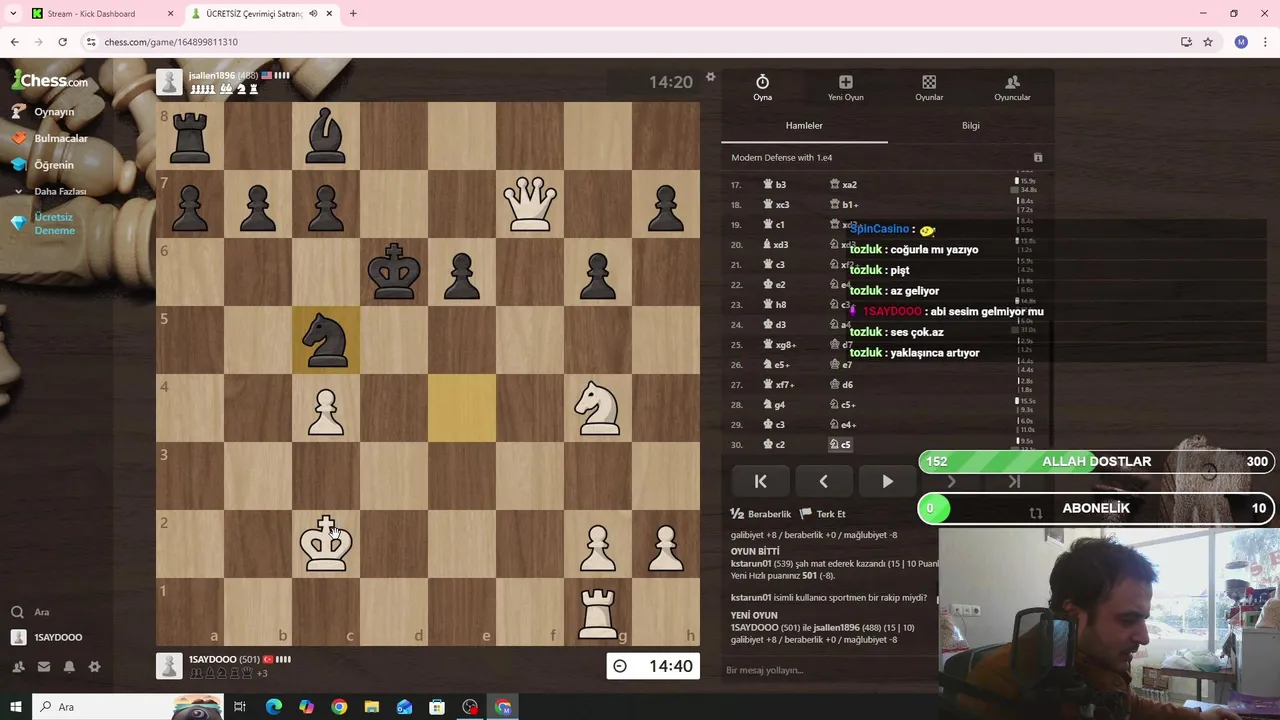Select move 27 knight xf7+
Image resolution: width=1280 pixels, height=720 pixels.
pyautogui.click(x=779, y=385)
